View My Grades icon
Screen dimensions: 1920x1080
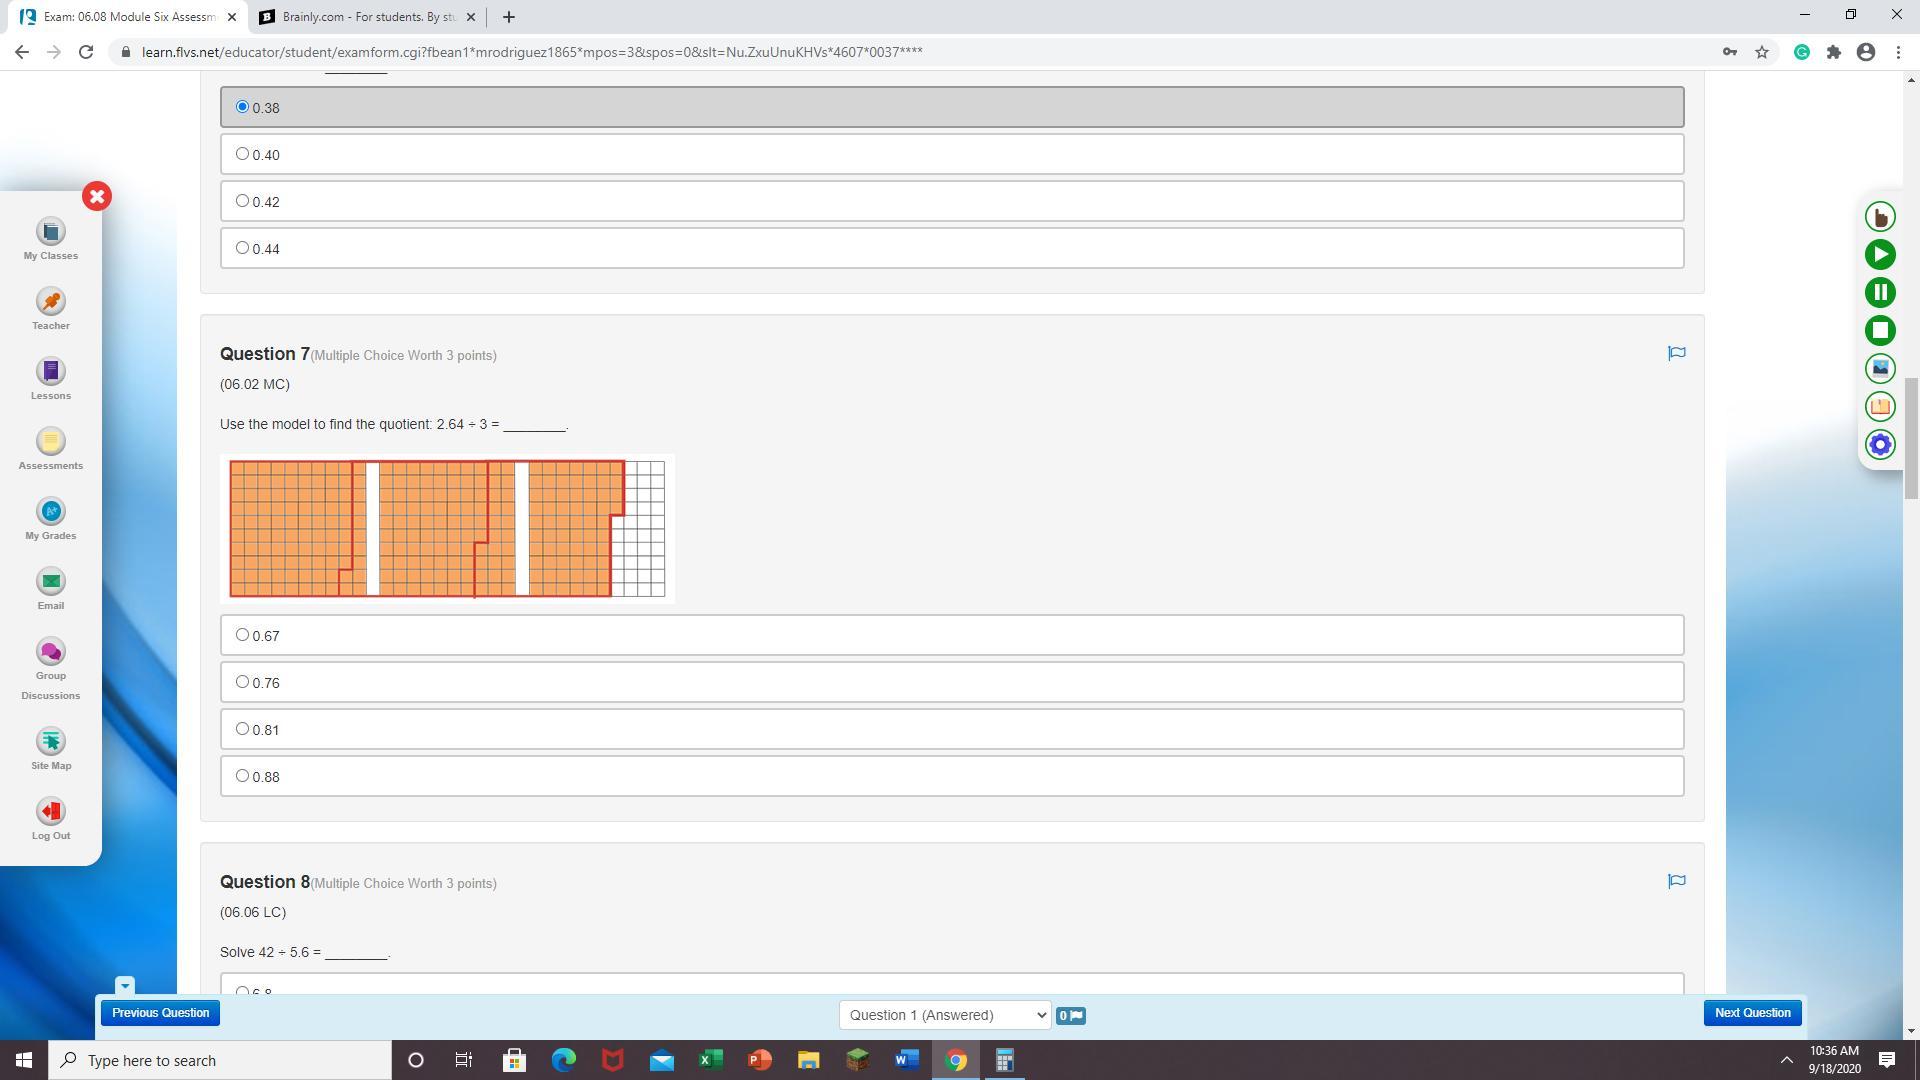click(51, 513)
